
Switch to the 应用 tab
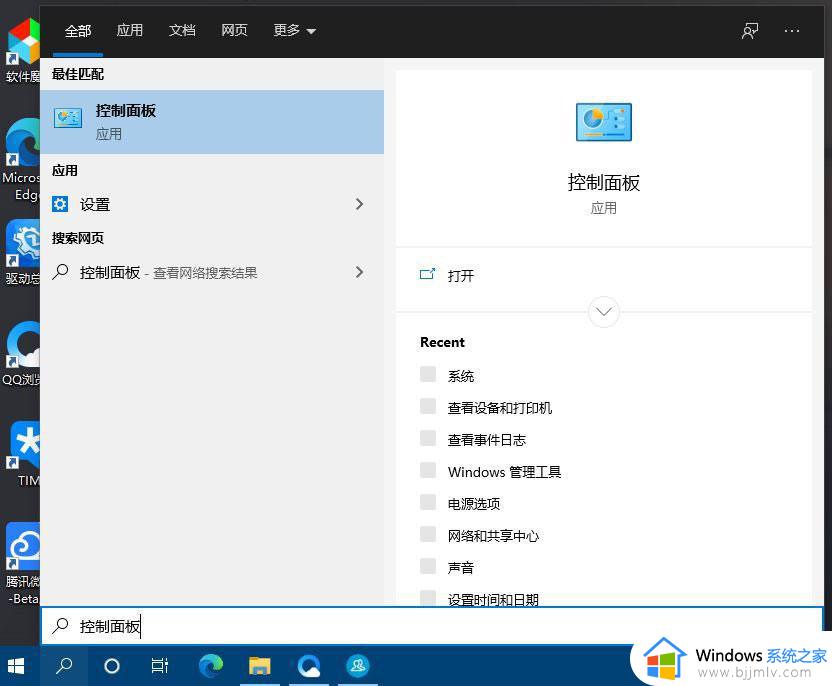(x=129, y=30)
